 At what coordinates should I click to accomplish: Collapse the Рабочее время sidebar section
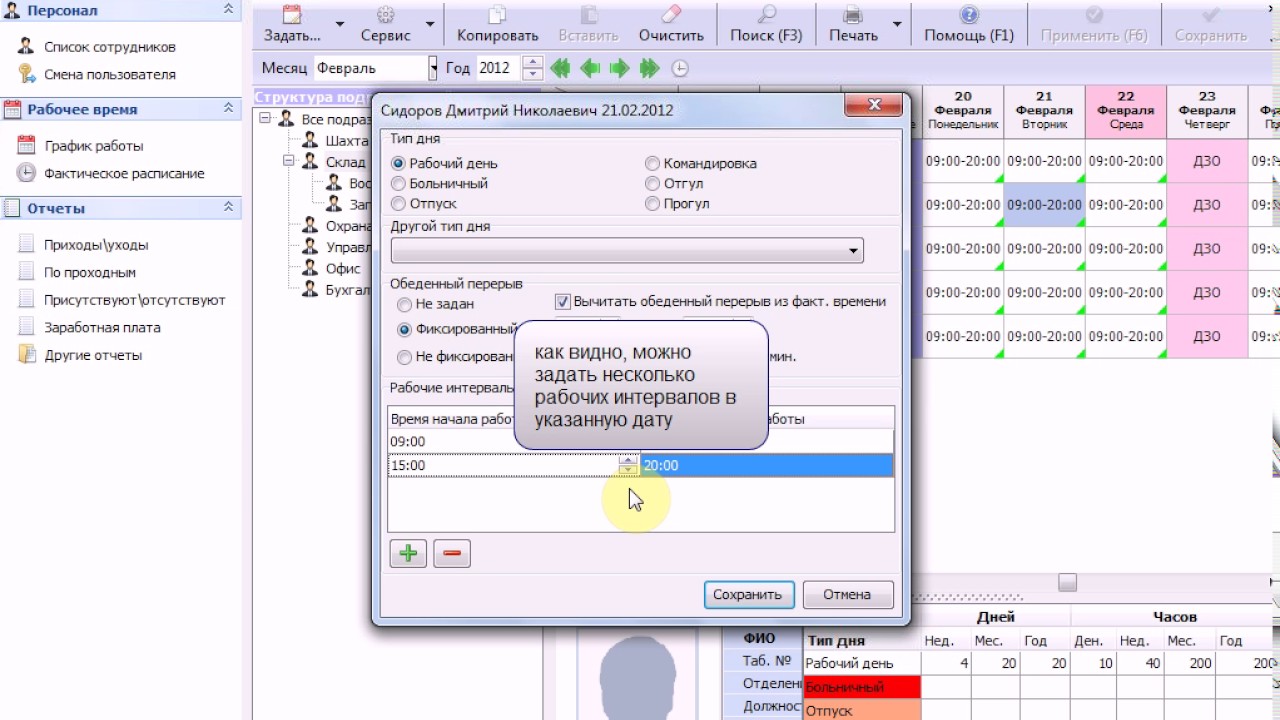[229, 109]
